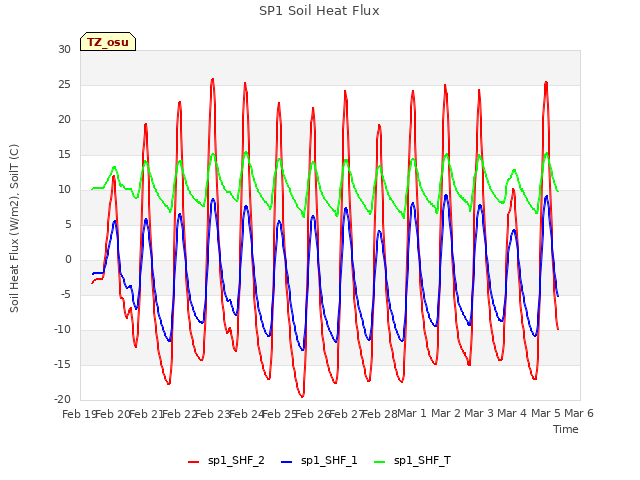Screen dimensions: 640x480
Task: Click the y-axis value 0
Action: (x=68, y=260)
